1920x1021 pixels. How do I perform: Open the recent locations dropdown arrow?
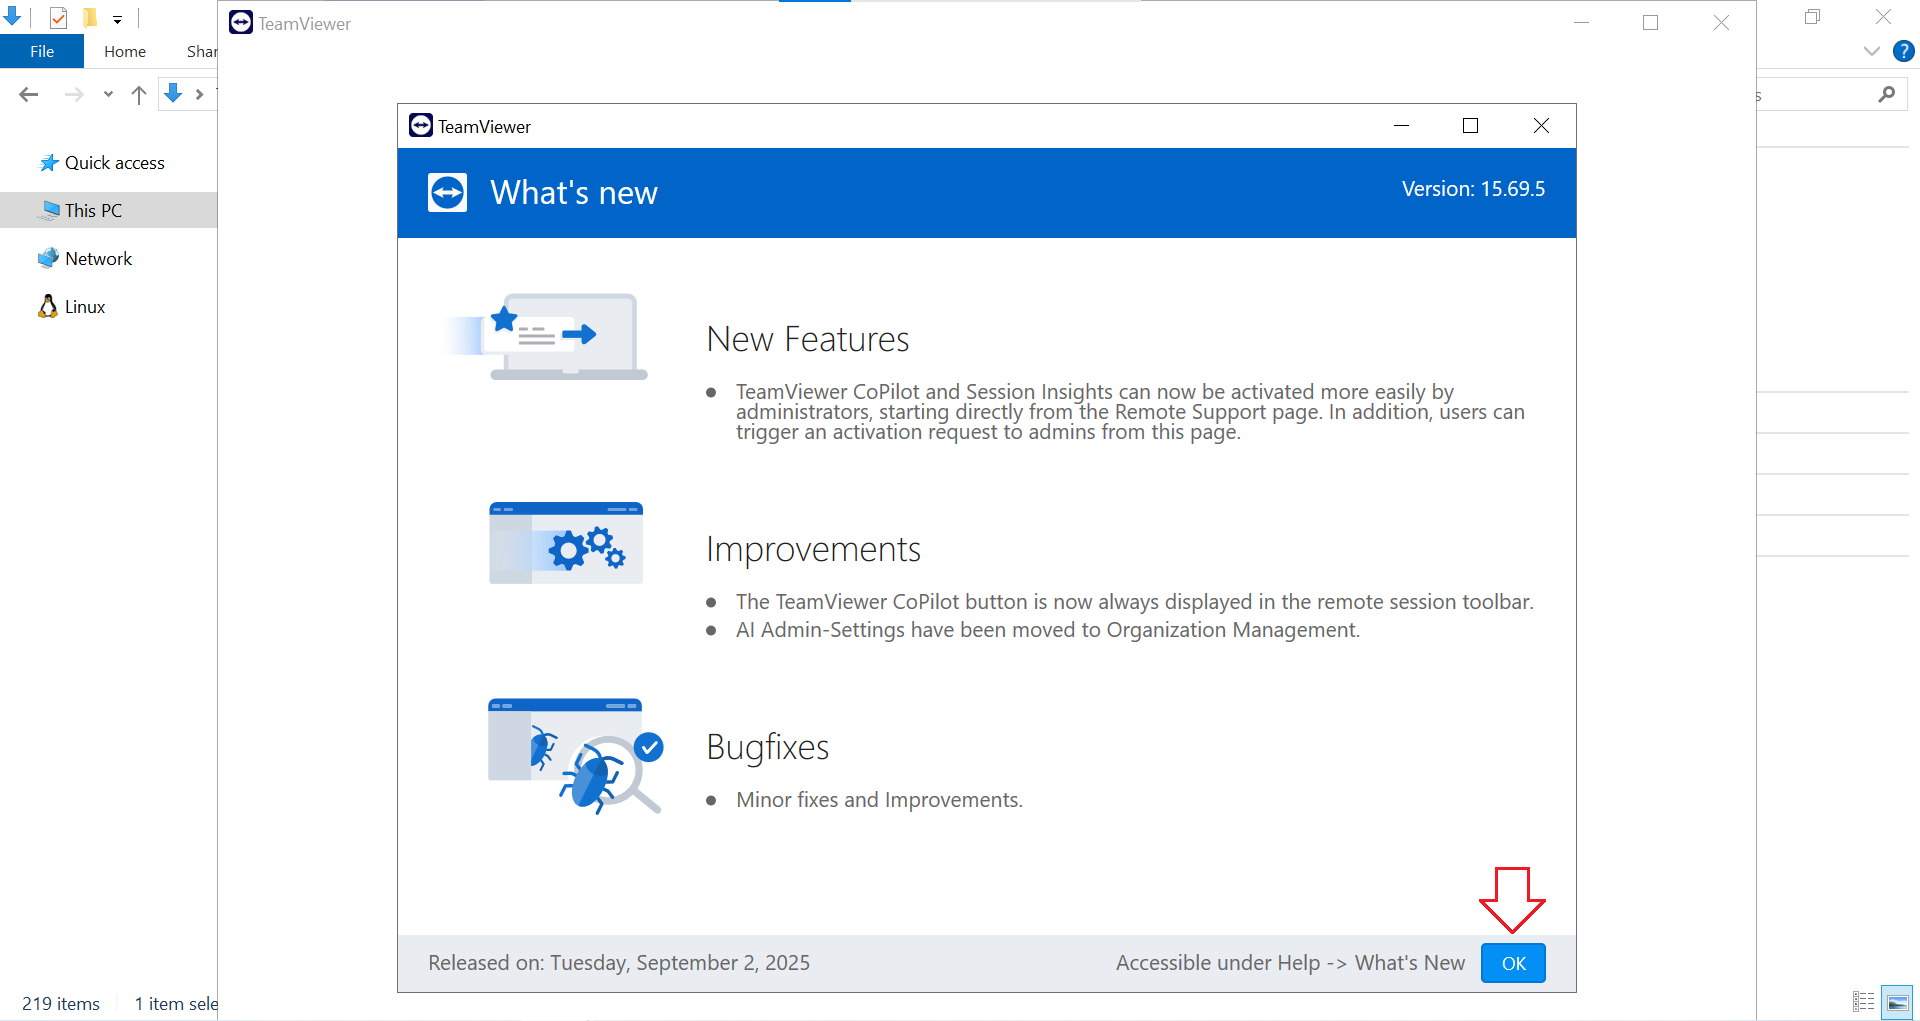coord(108,95)
